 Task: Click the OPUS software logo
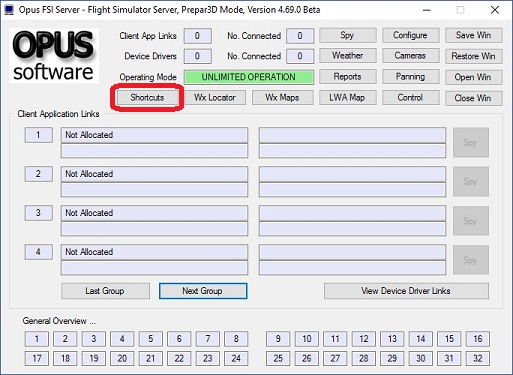coord(54,56)
